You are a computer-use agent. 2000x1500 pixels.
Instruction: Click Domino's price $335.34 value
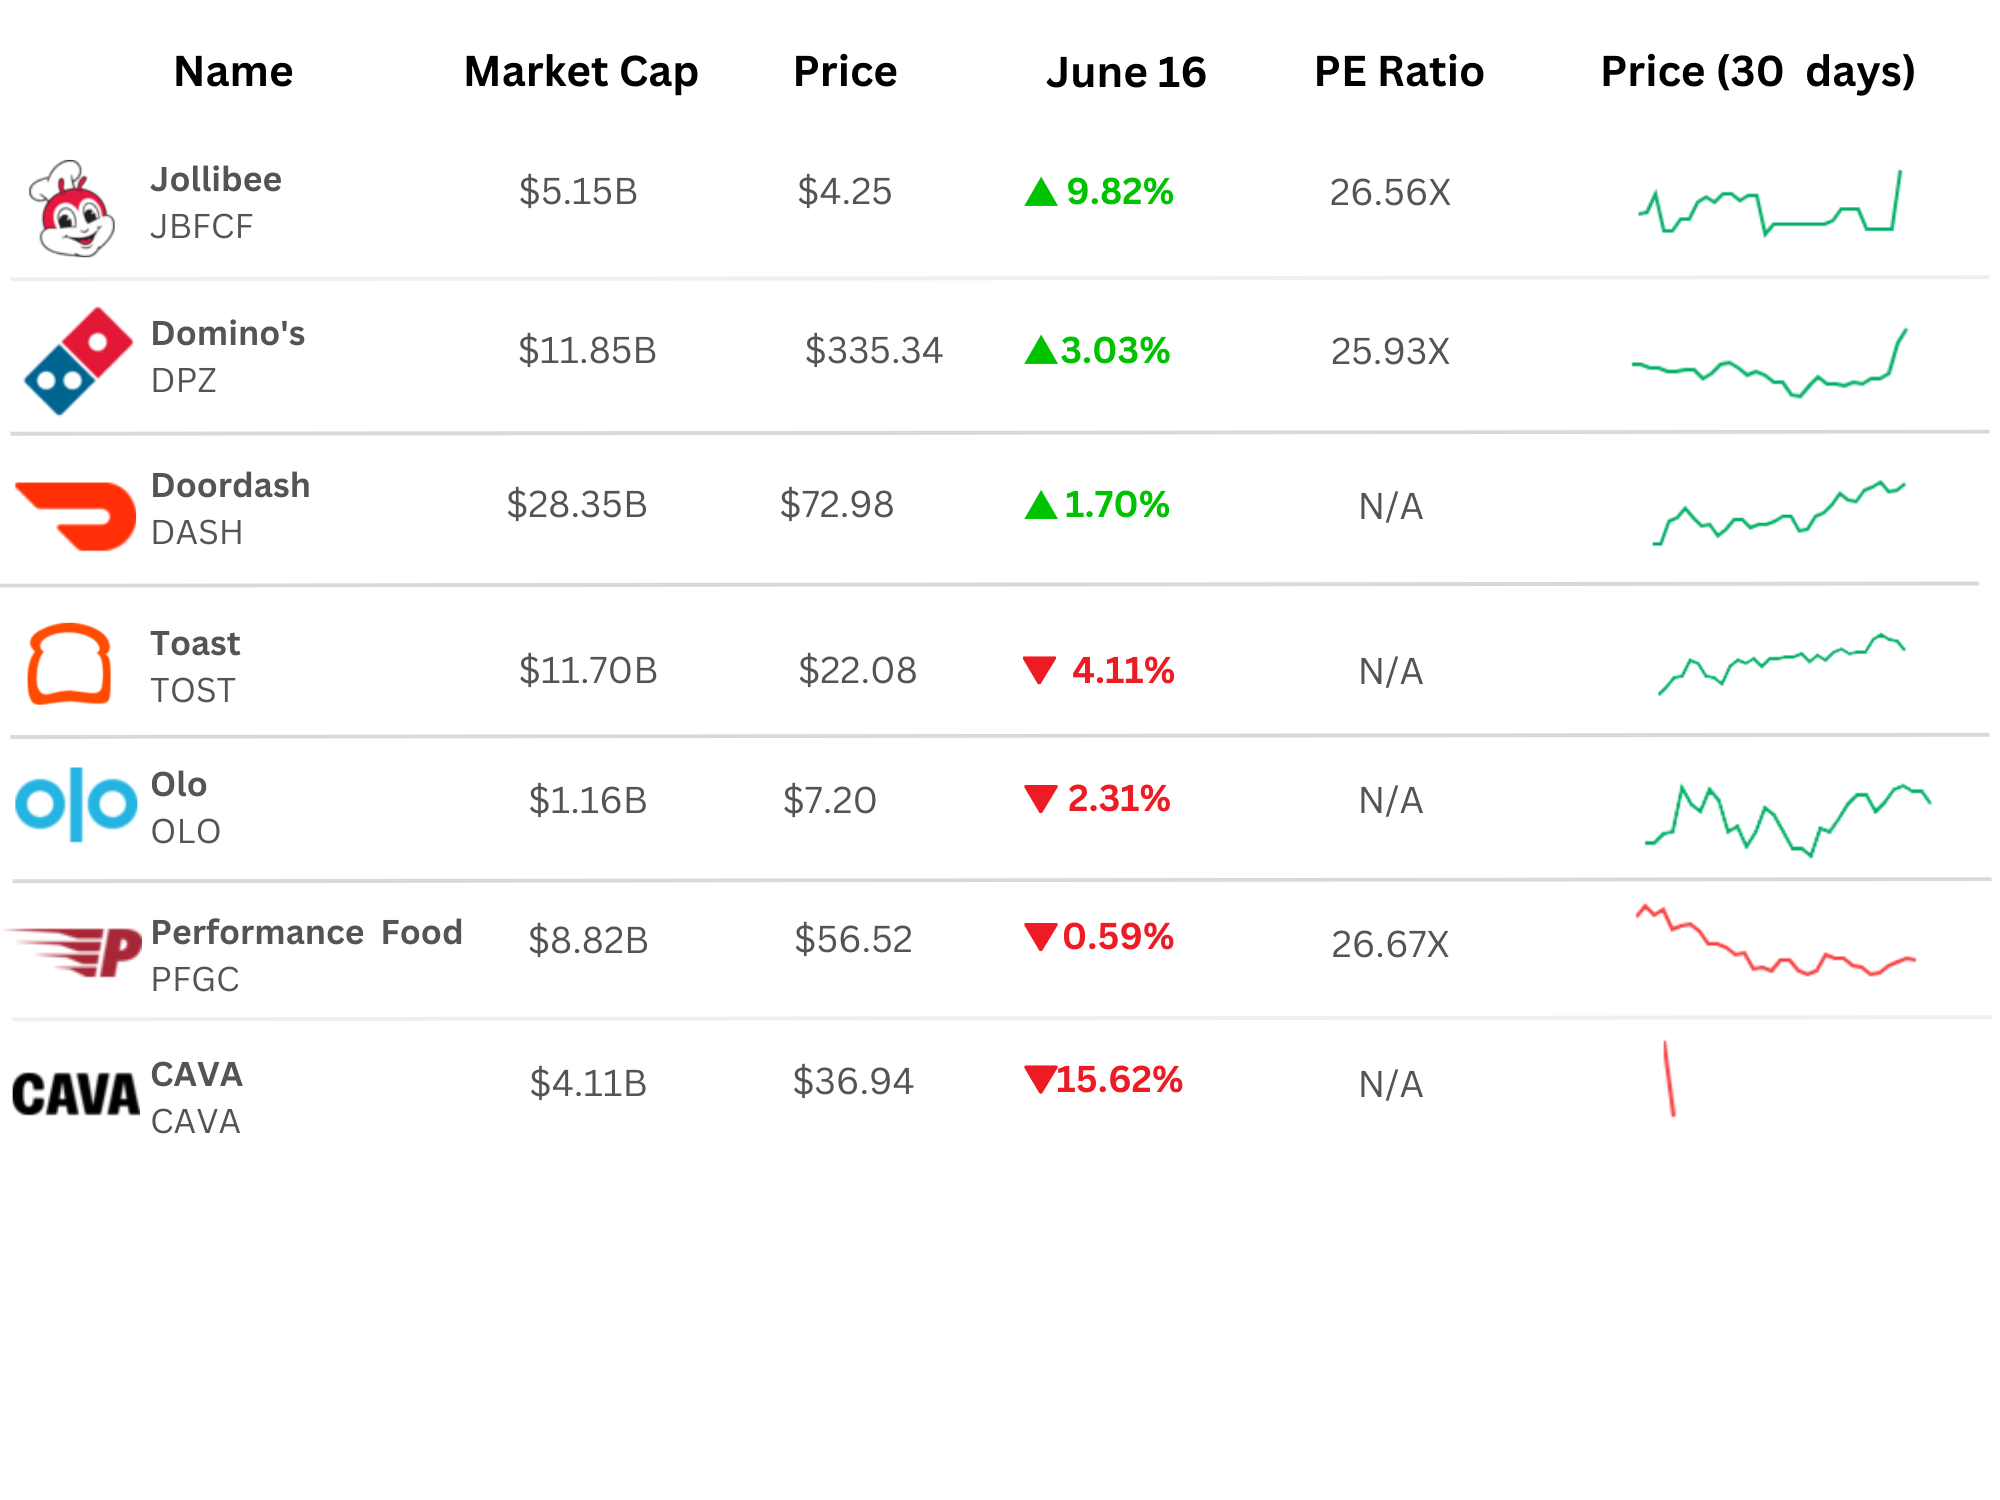pyautogui.click(x=873, y=351)
